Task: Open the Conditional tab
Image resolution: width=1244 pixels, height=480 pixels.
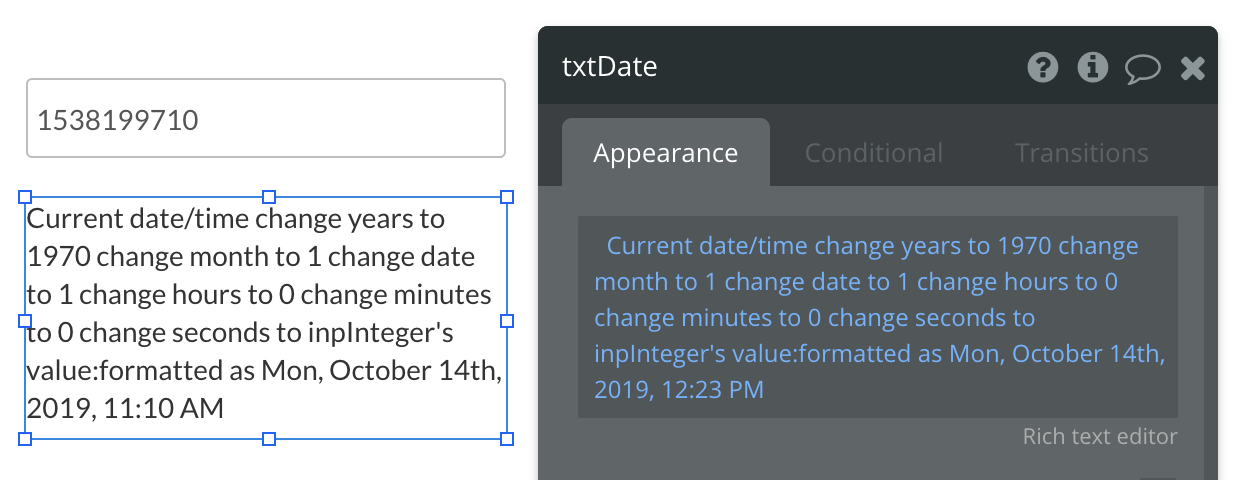Action: (x=873, y=153)
